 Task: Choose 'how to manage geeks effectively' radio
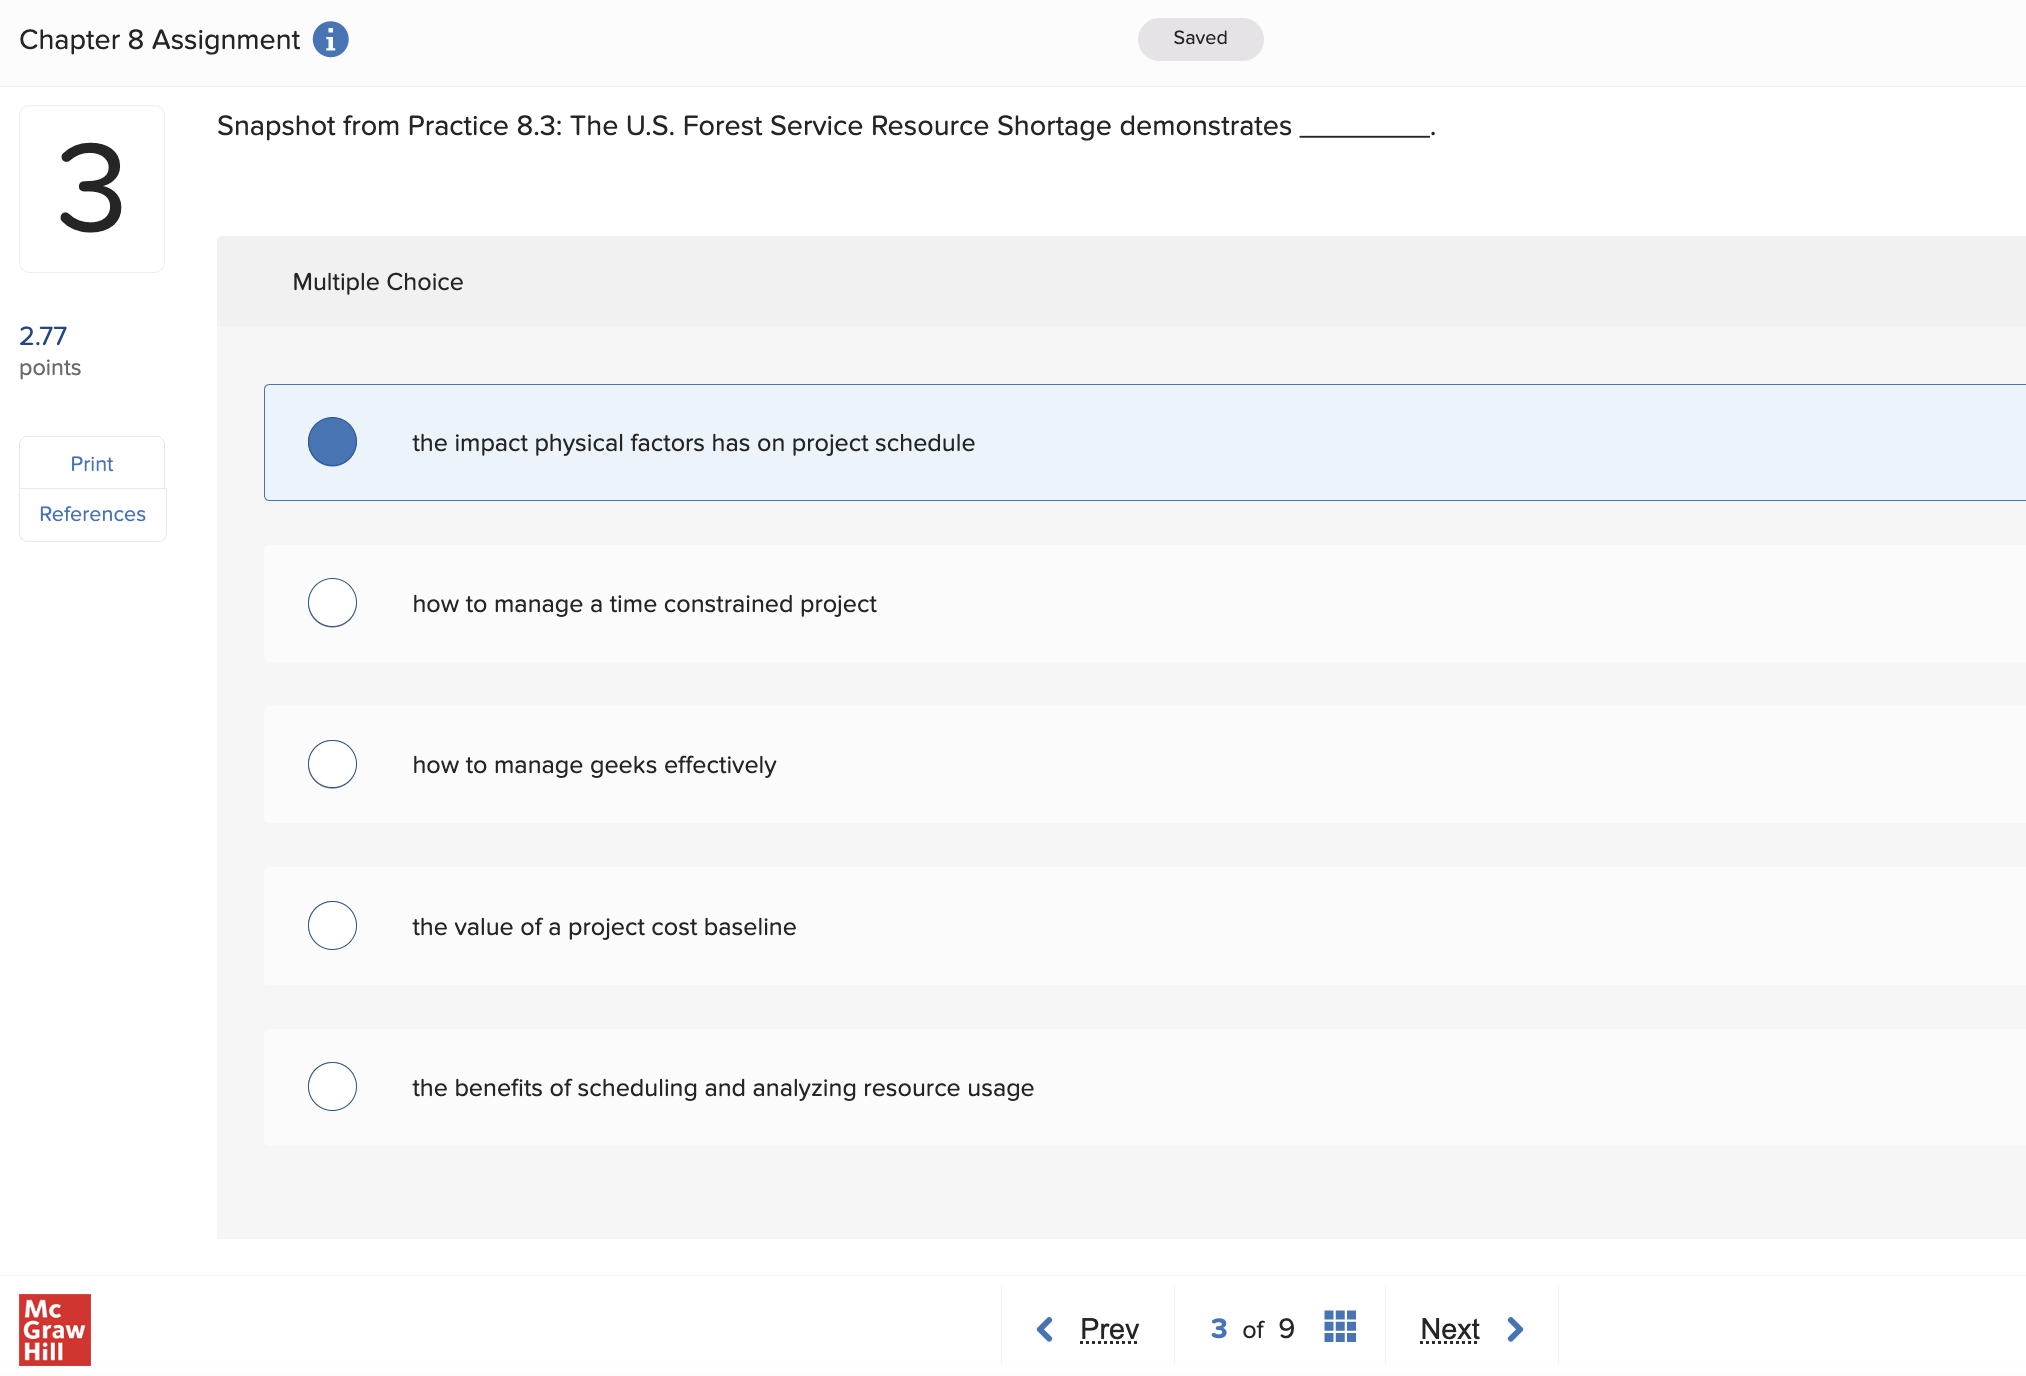332,764
